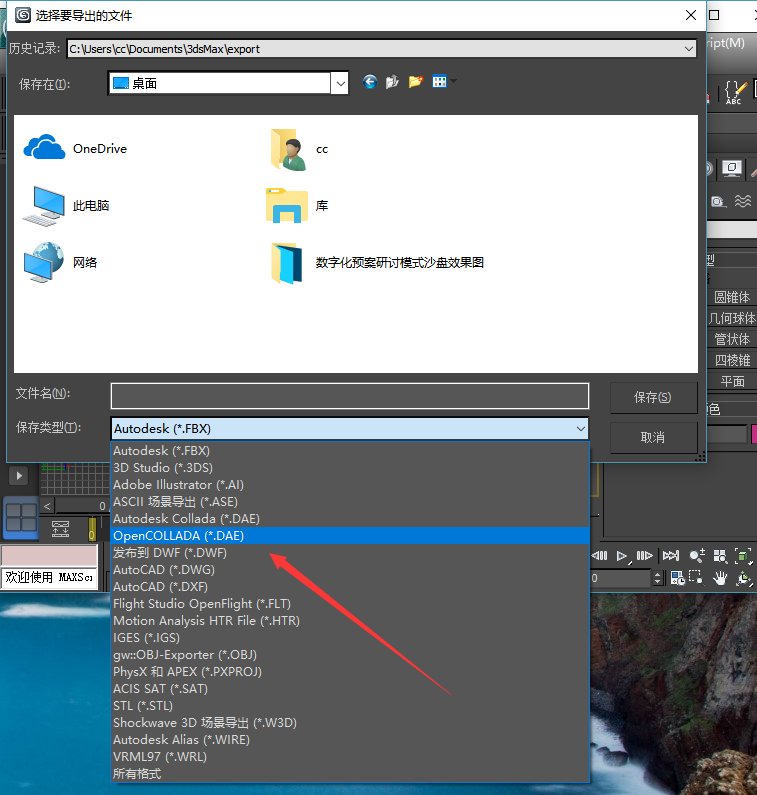Choose gw::OBJ-Exporter (*.OBJ) format

350,655
